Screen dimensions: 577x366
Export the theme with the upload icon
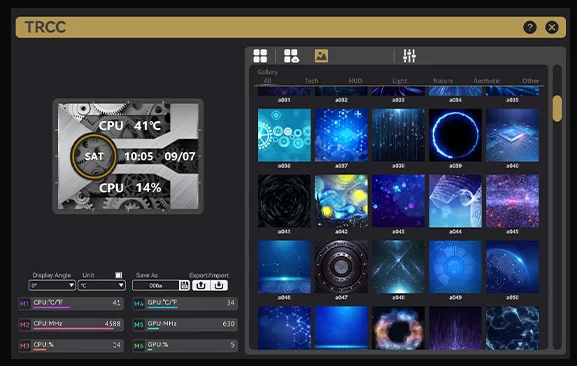[x=201, y=285]
